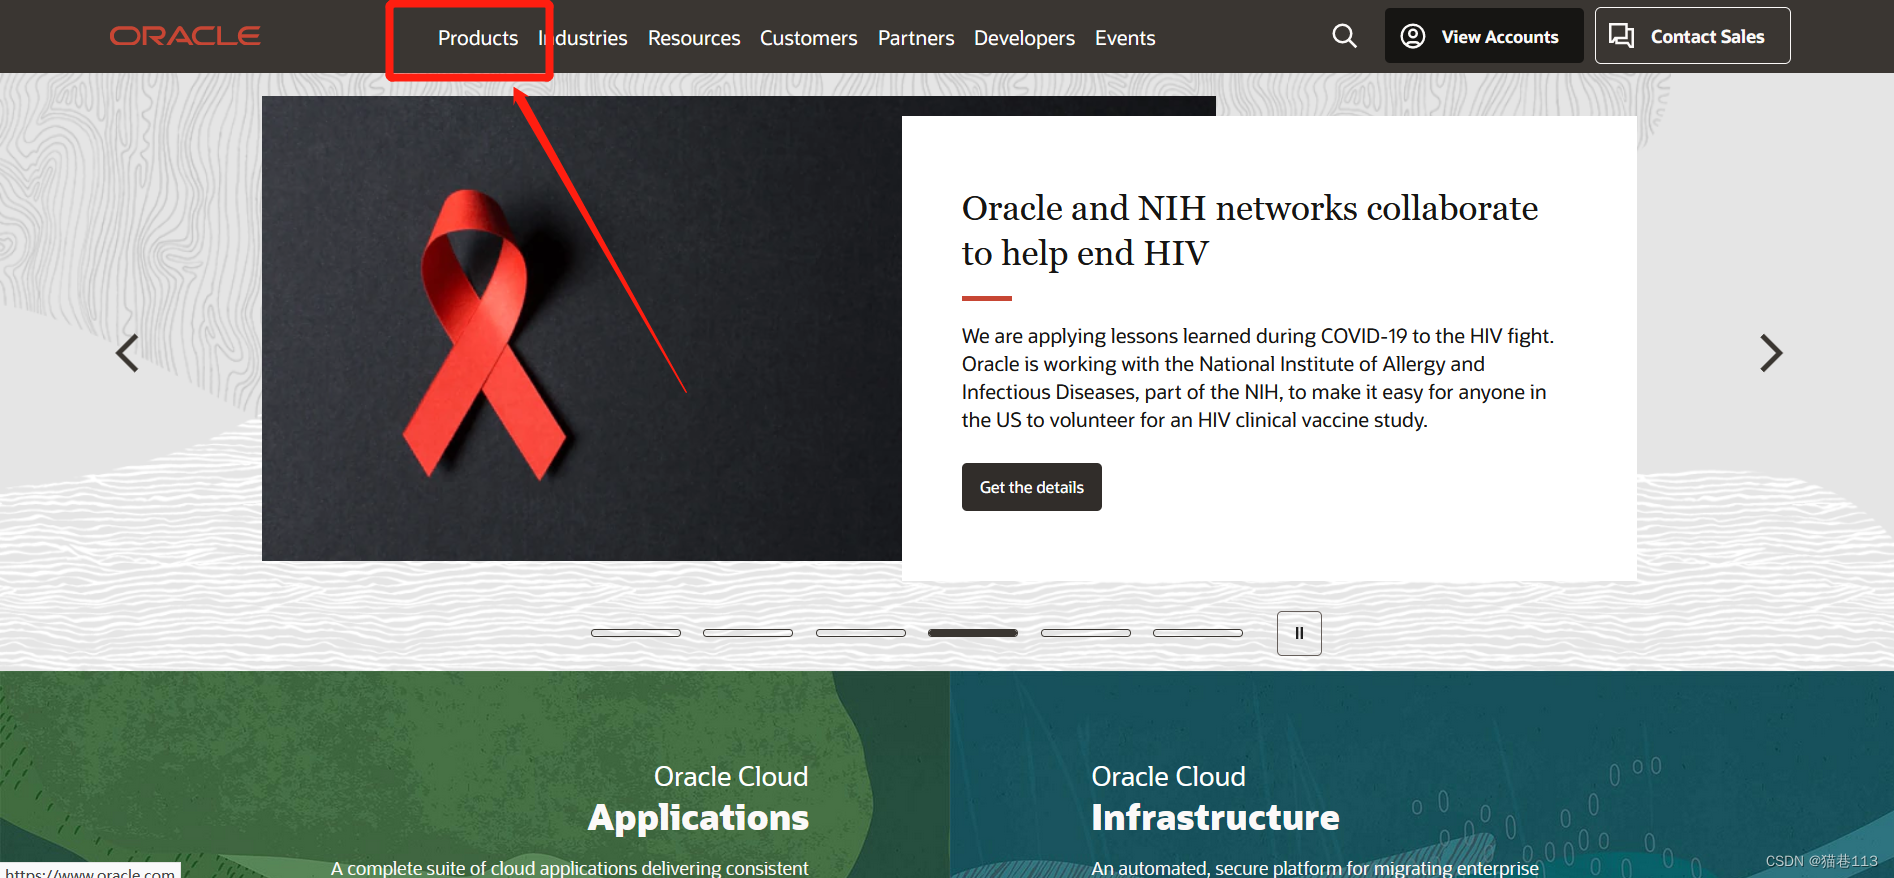Open the Resources menu
The image size is (1894, 878).
click(x=694, y=38)
